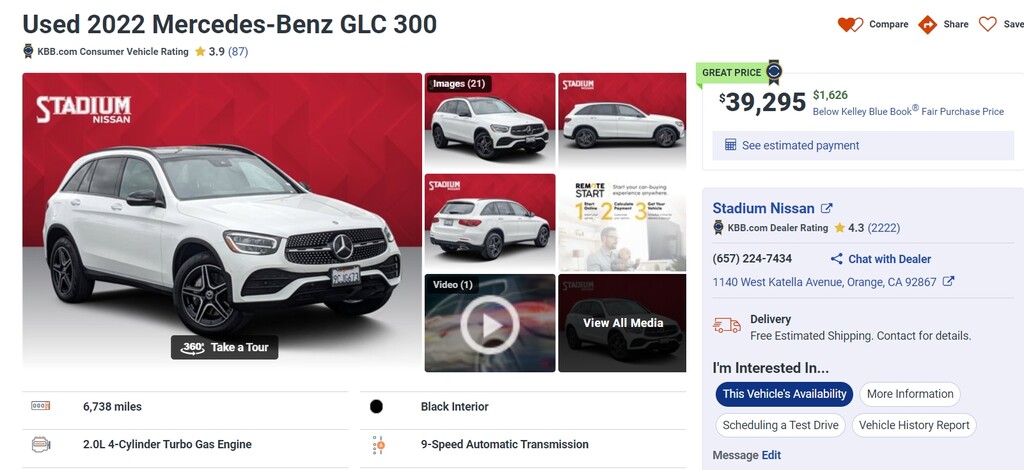Screen dimensions: 1024x470
Task: Open dealer address external link icon
Action: point(948,281)
